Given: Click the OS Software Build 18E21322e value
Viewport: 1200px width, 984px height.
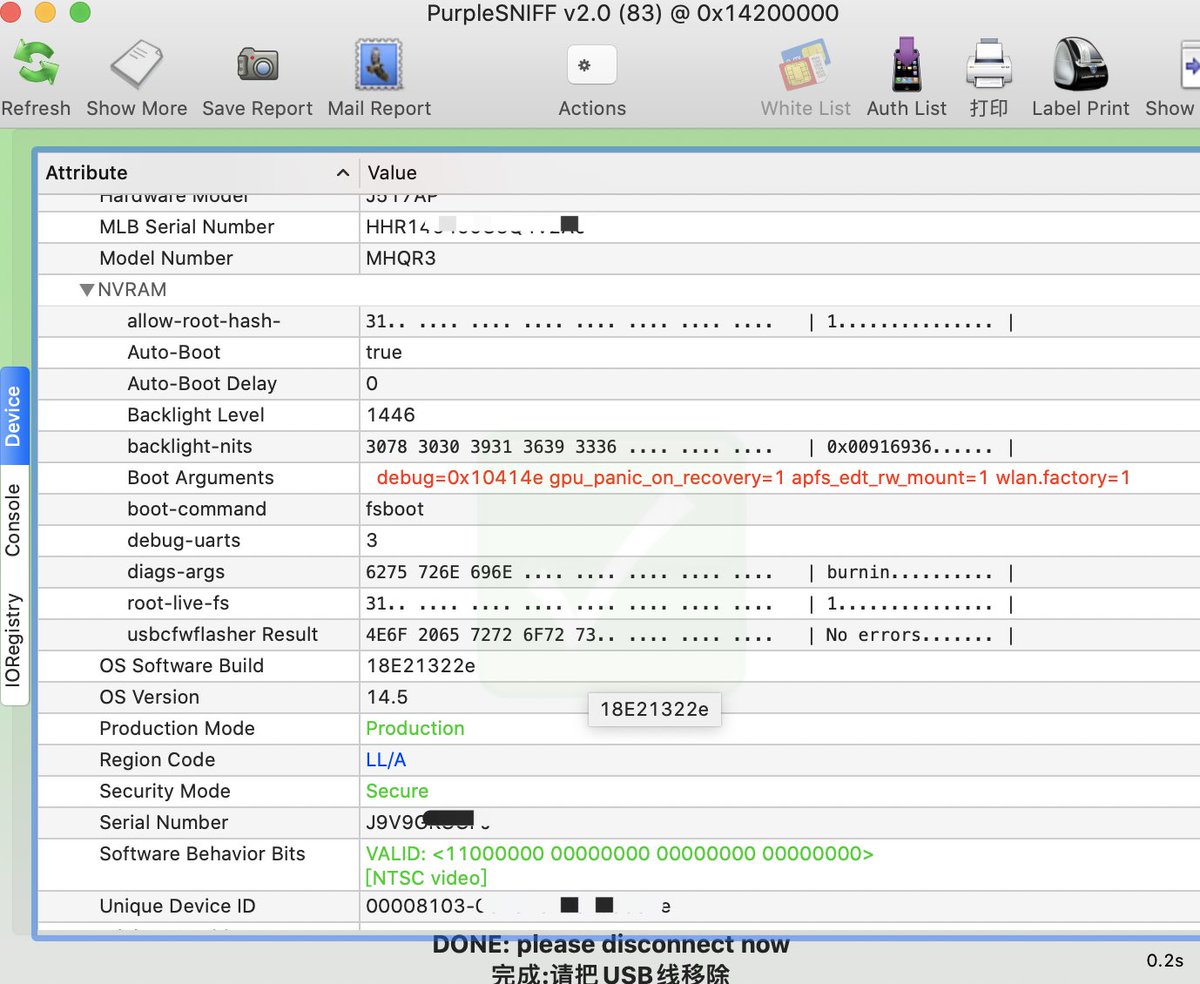Looking at the screenshot, I should click(420, 666).
